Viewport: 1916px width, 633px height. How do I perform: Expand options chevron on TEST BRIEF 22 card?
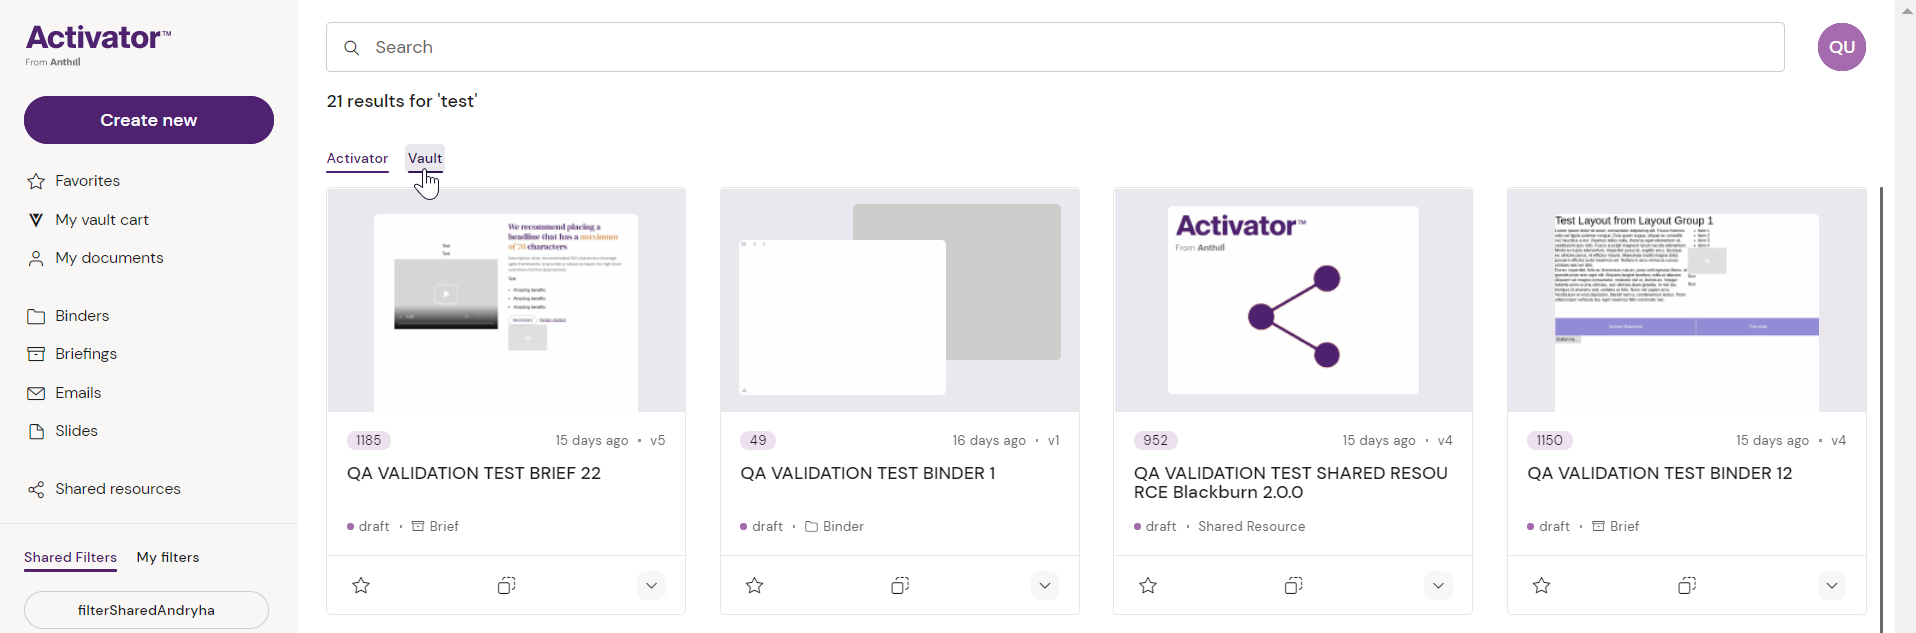point(651,585)
